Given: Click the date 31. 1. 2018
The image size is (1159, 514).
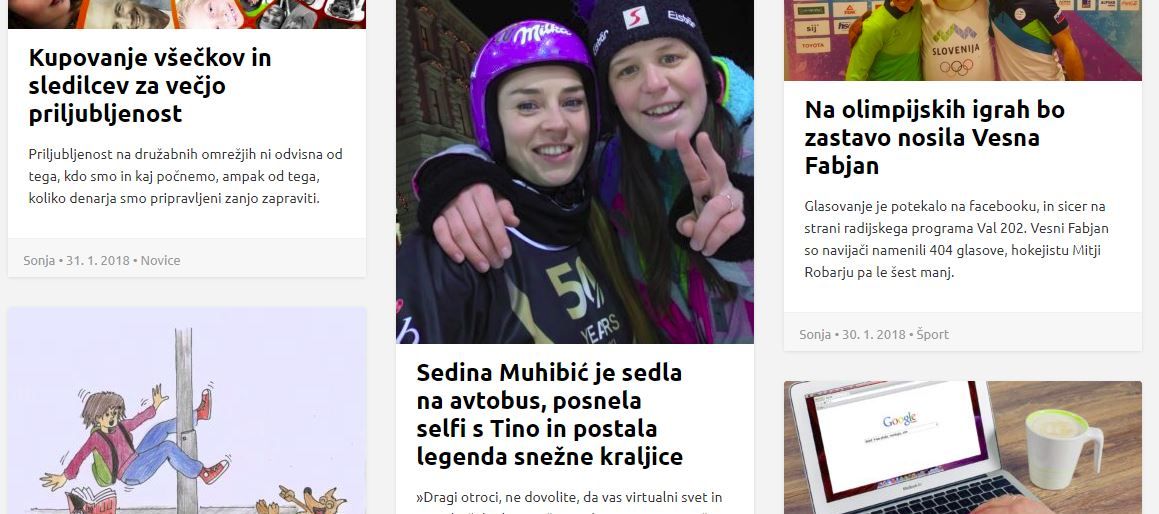Looking at the screenshot, I should tap(98, 260).
